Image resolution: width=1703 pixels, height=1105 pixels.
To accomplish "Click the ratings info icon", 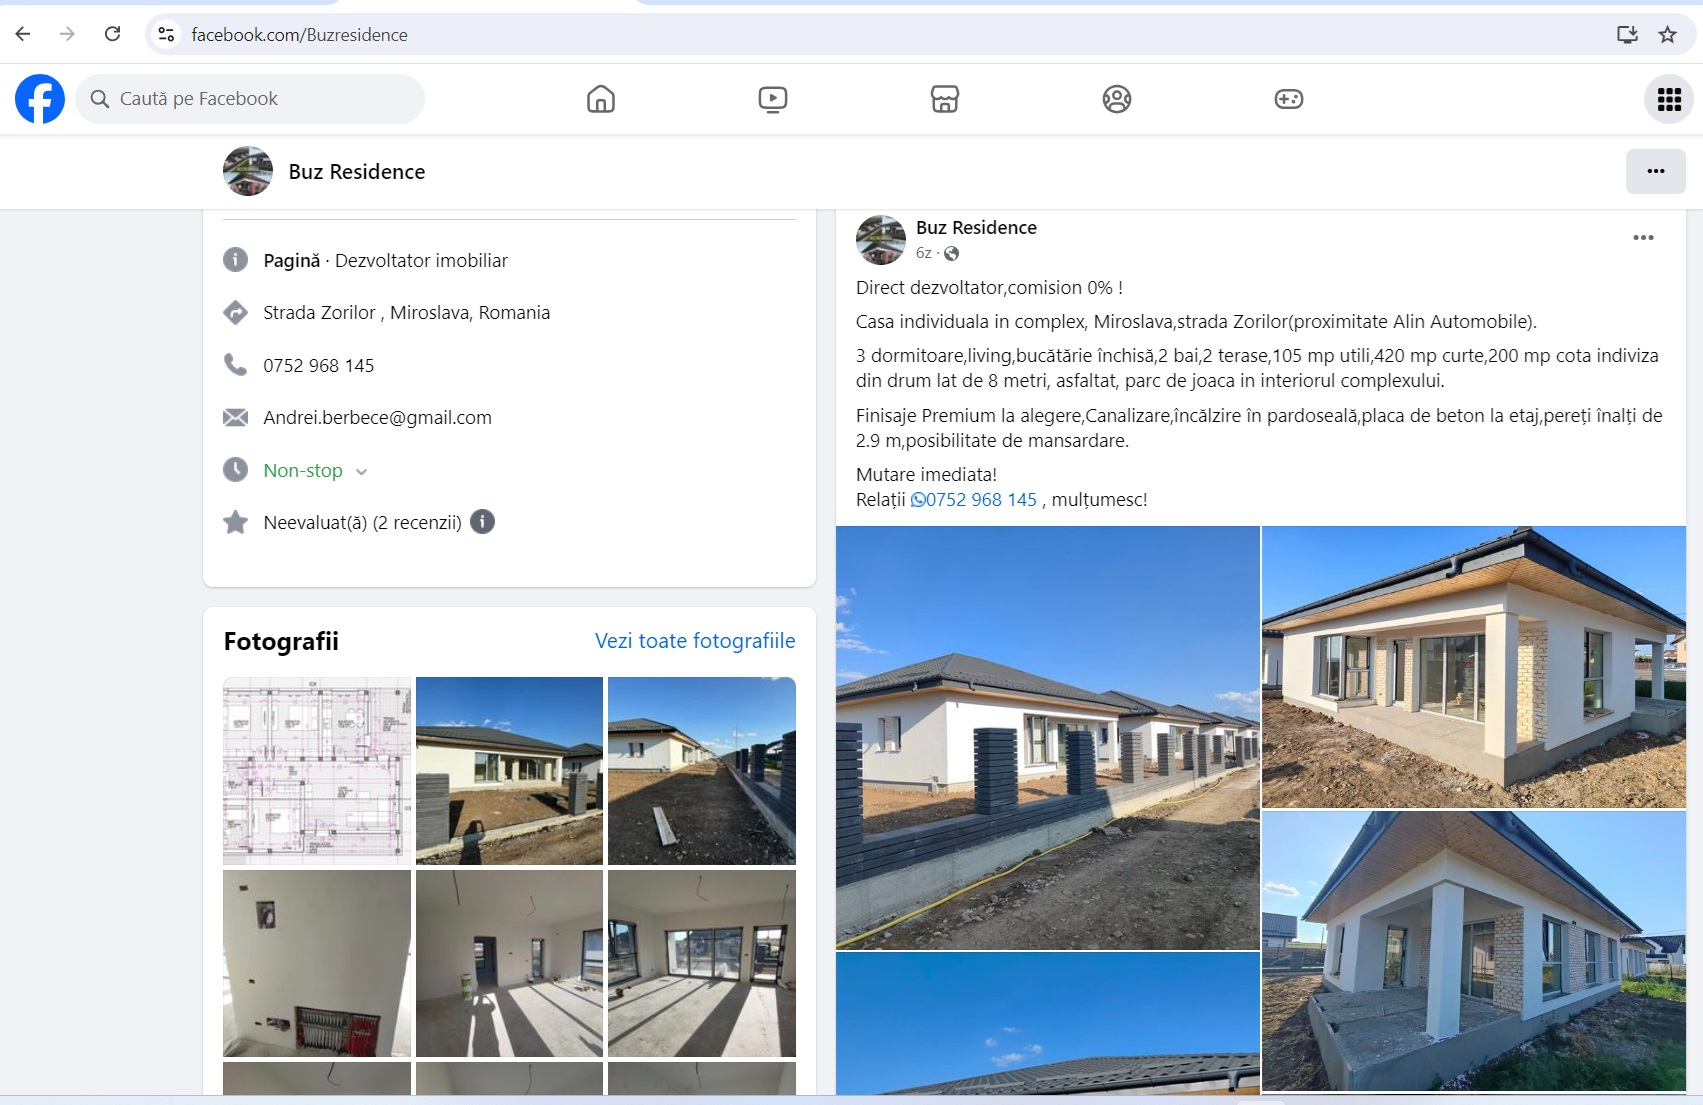I will tap(482, 522).
